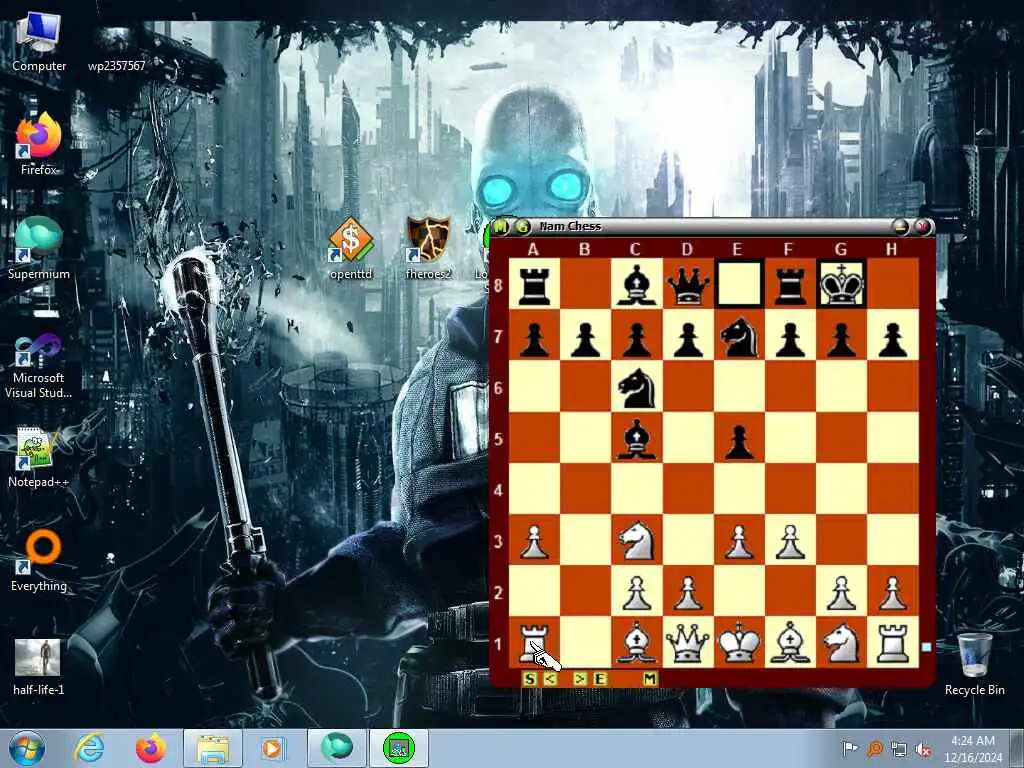The width and height of the screenshot is (1024, 768).
Task: Click the black rook on f8
Action: click(790, 284)
